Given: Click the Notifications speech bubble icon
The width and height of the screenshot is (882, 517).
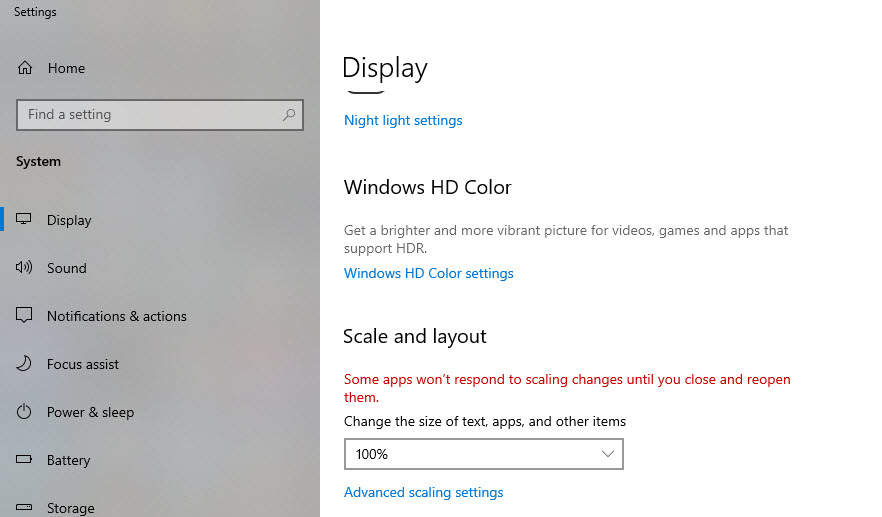Looking at the screenshot, I should click(25, 316).
